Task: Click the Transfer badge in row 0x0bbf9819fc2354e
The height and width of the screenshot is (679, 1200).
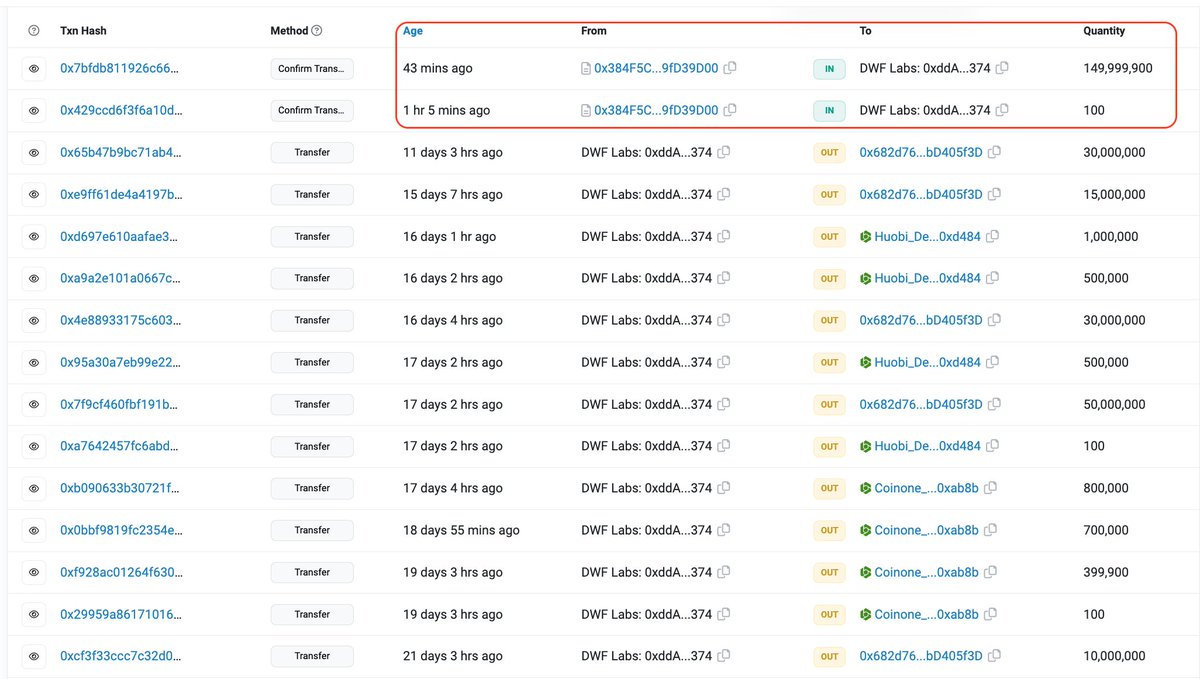Action: [x=312, y=531]
